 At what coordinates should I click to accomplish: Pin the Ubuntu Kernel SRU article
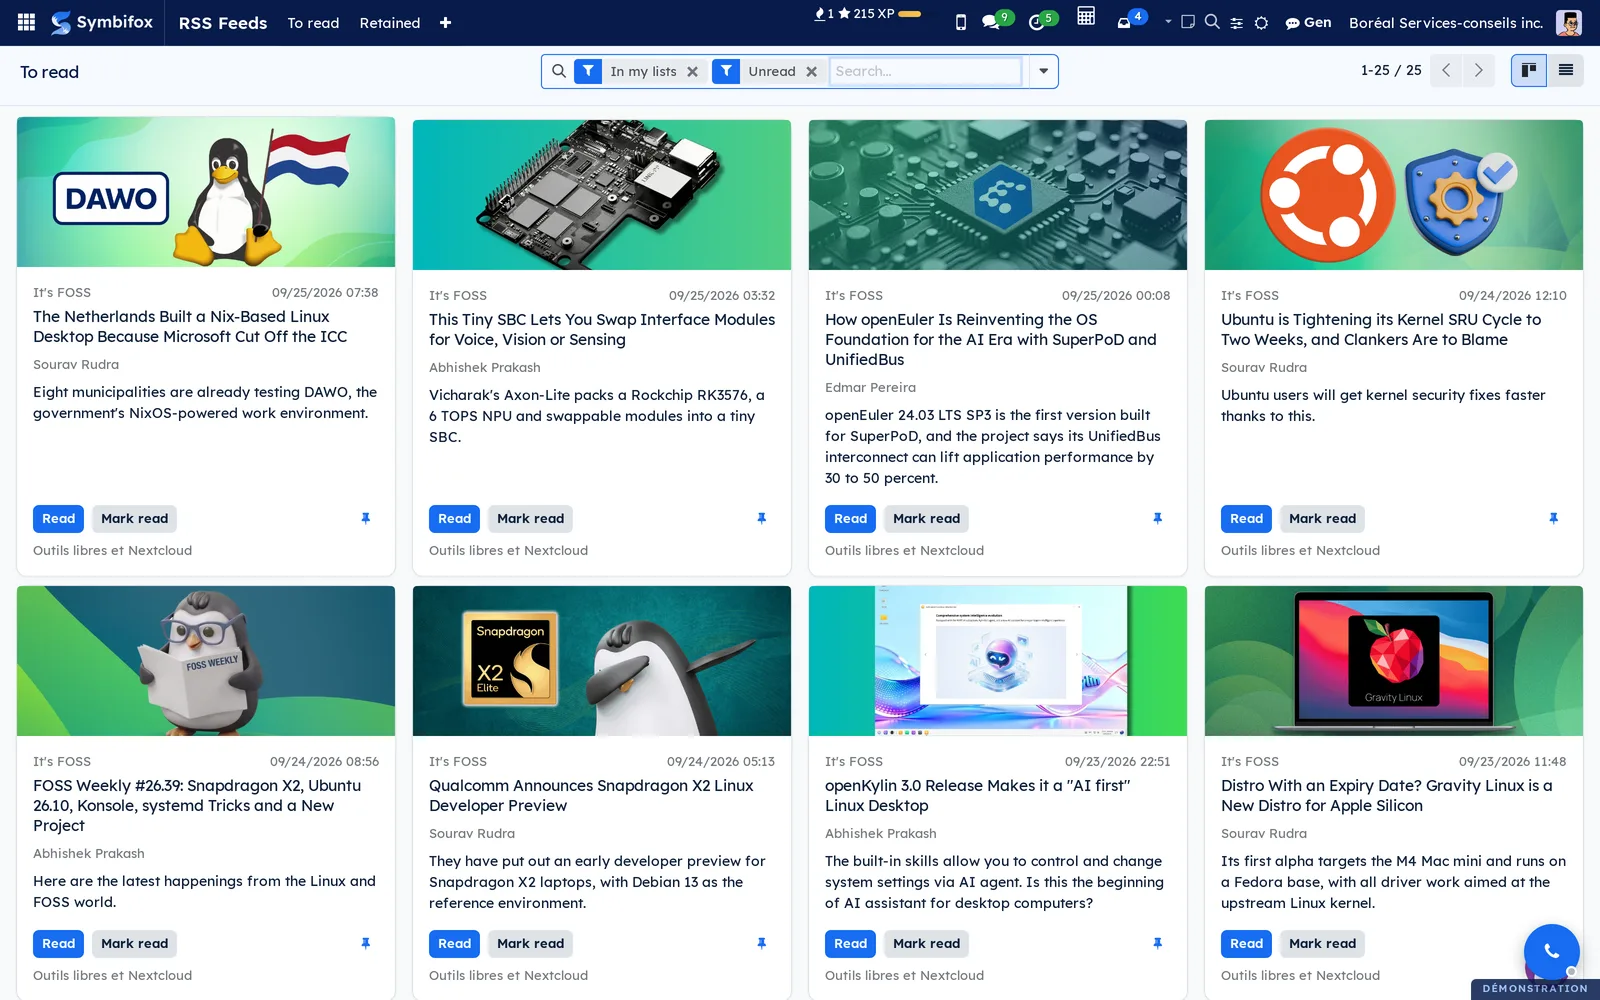pyautogui.click(x=1553, y=518)
